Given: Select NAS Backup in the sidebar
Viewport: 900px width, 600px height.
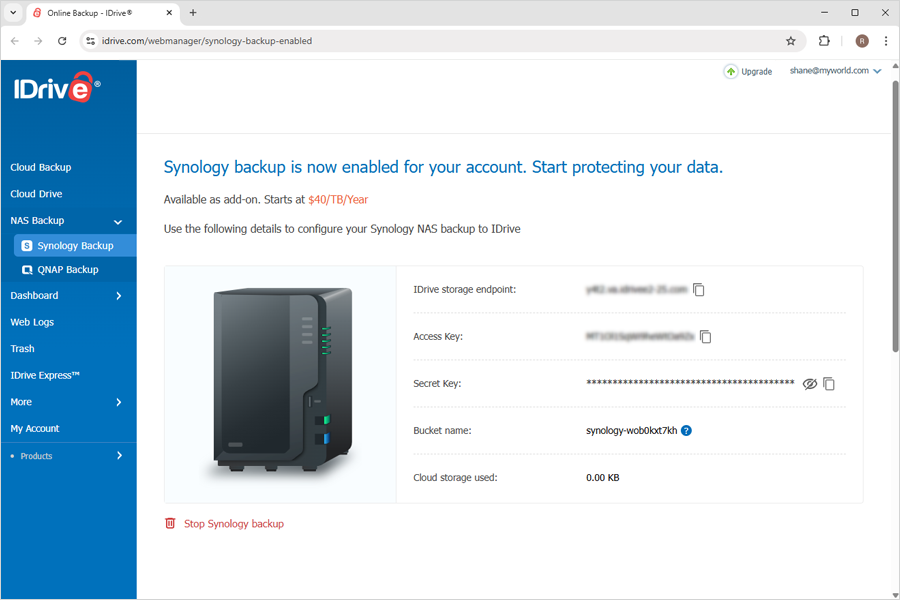Looking at the screenshot, I should [37, 220].
